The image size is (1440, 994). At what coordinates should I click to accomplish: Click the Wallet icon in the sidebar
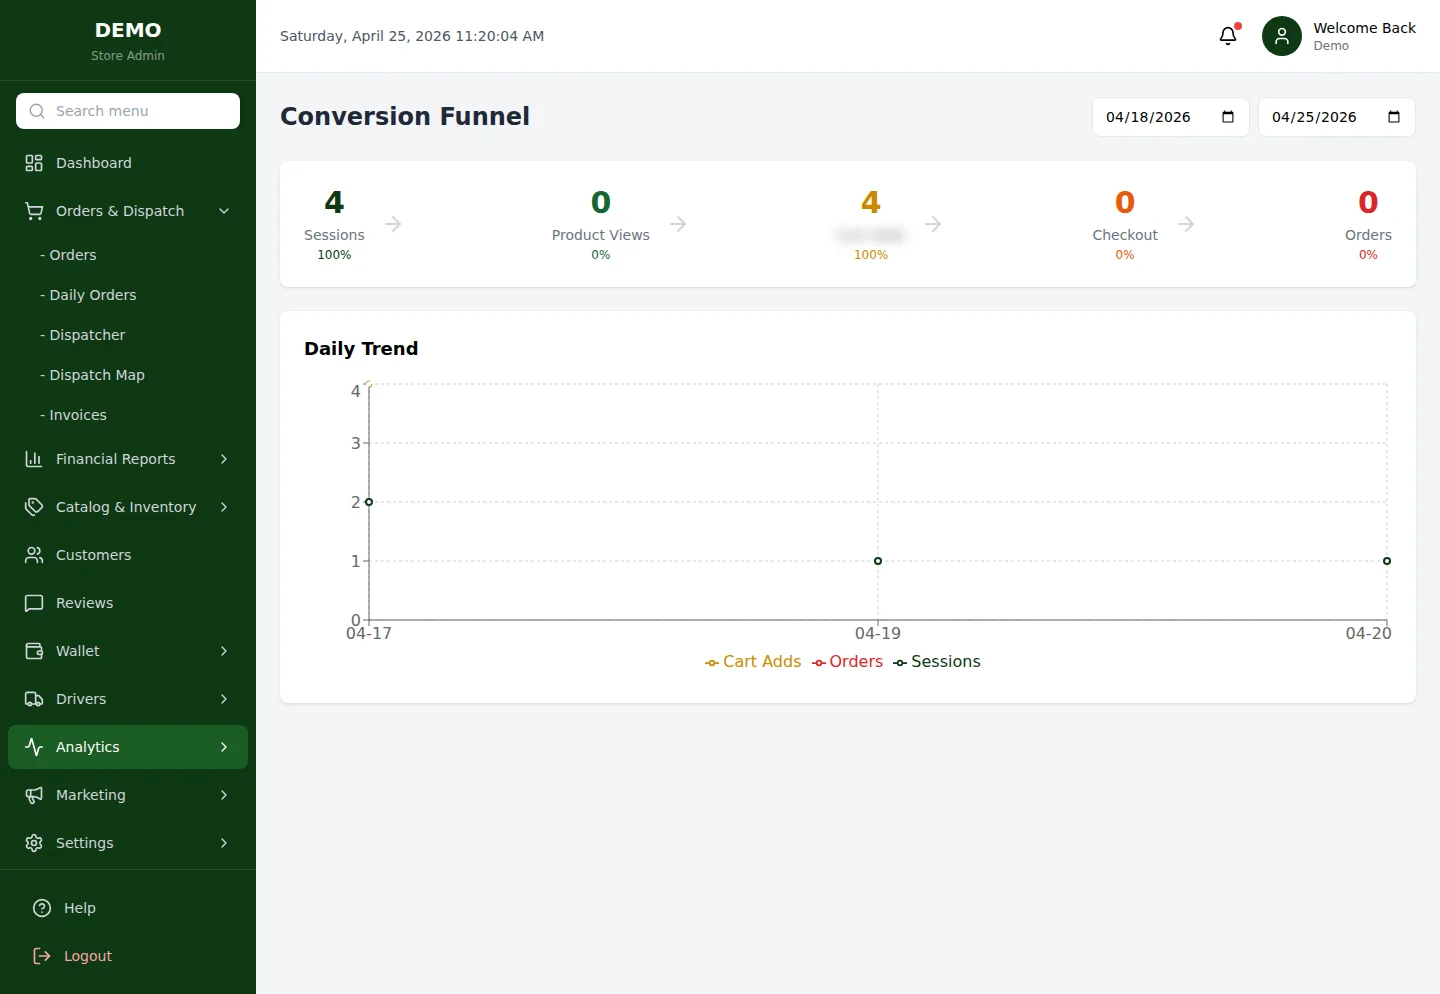coord(33,650)
